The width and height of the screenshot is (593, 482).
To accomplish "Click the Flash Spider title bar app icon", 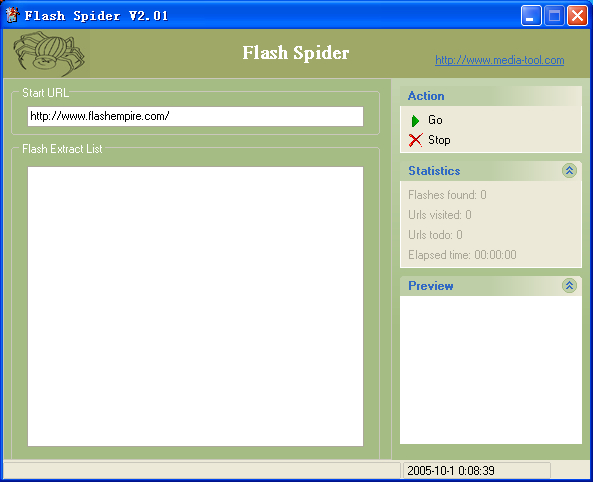I will (12, 15).
